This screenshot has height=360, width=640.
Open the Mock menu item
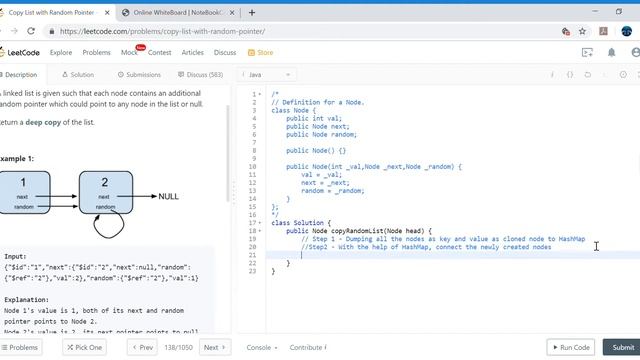129,53
